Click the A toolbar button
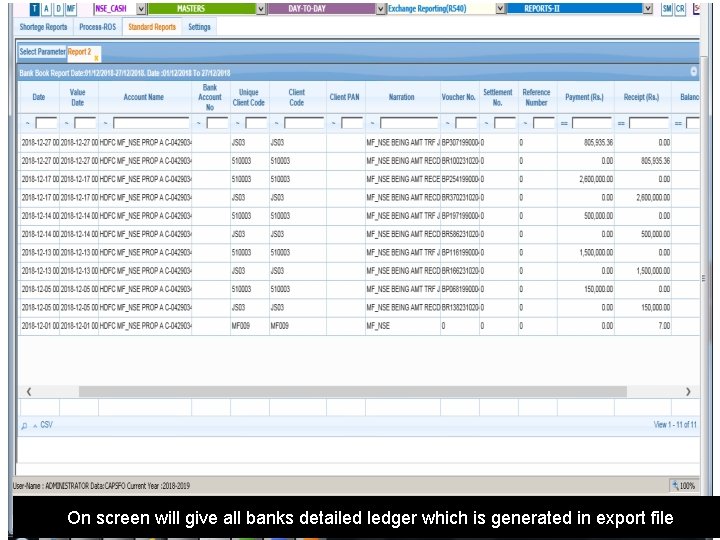 tap(46, 9)
